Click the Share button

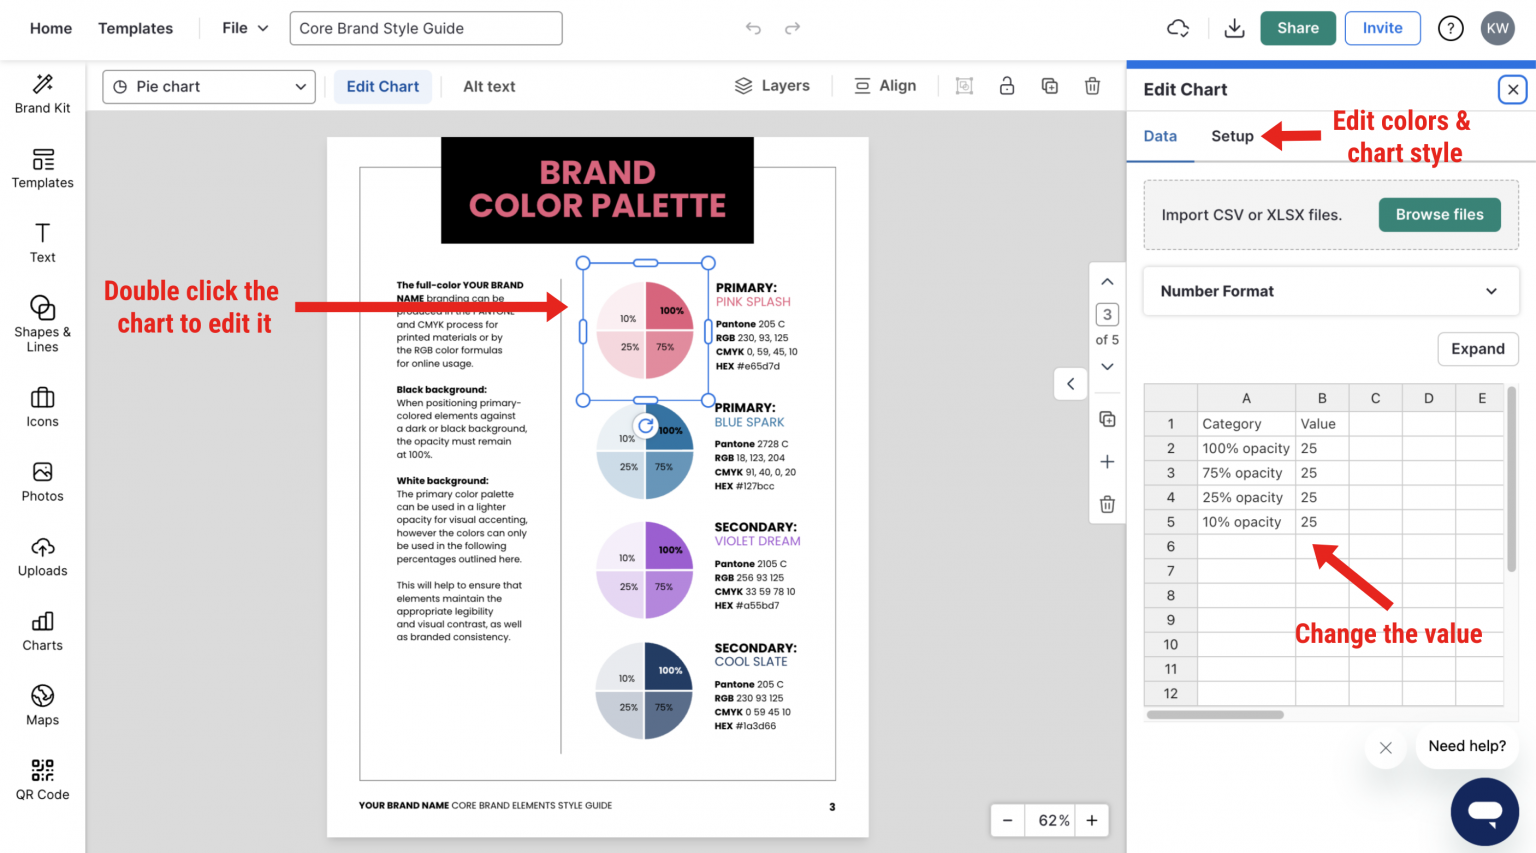click(1297, 28)
